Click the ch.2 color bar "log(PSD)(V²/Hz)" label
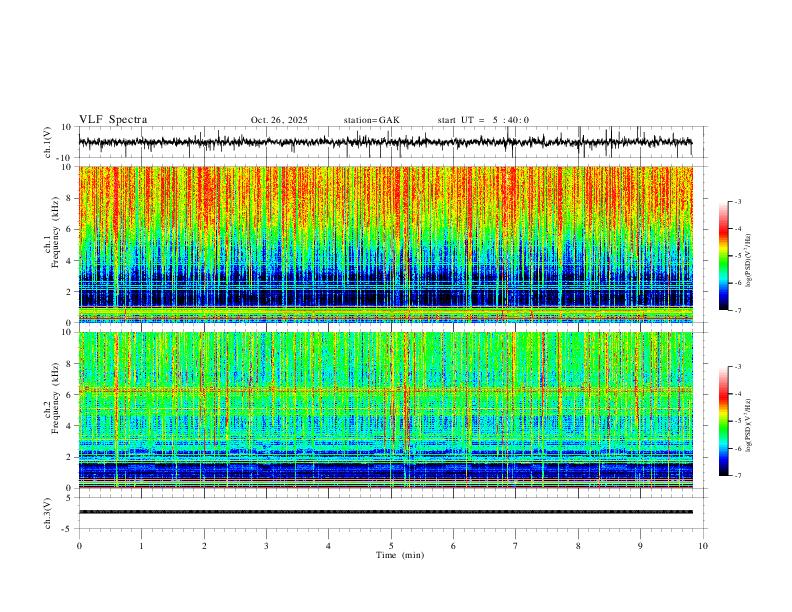Screen dimensions: 792x612 [749, 425]
